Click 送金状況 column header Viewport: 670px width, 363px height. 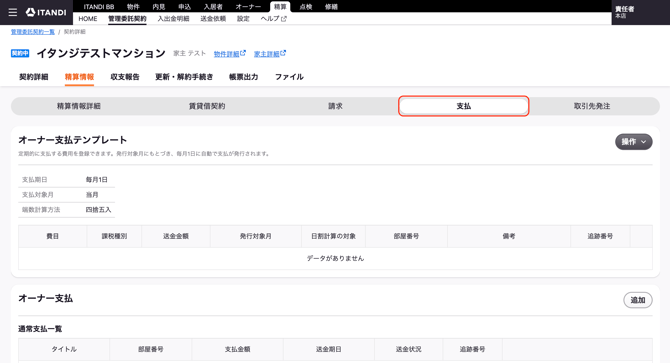(408, 349)
